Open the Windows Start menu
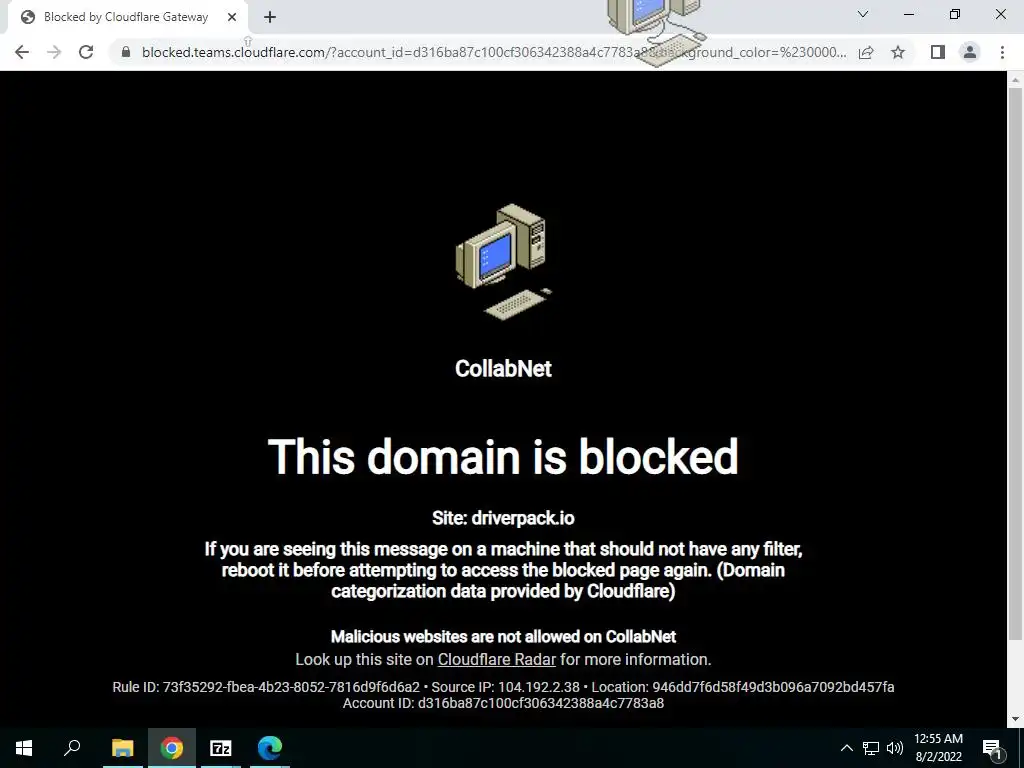Viewport: 1024px width, 768px height. pos(24,748)
